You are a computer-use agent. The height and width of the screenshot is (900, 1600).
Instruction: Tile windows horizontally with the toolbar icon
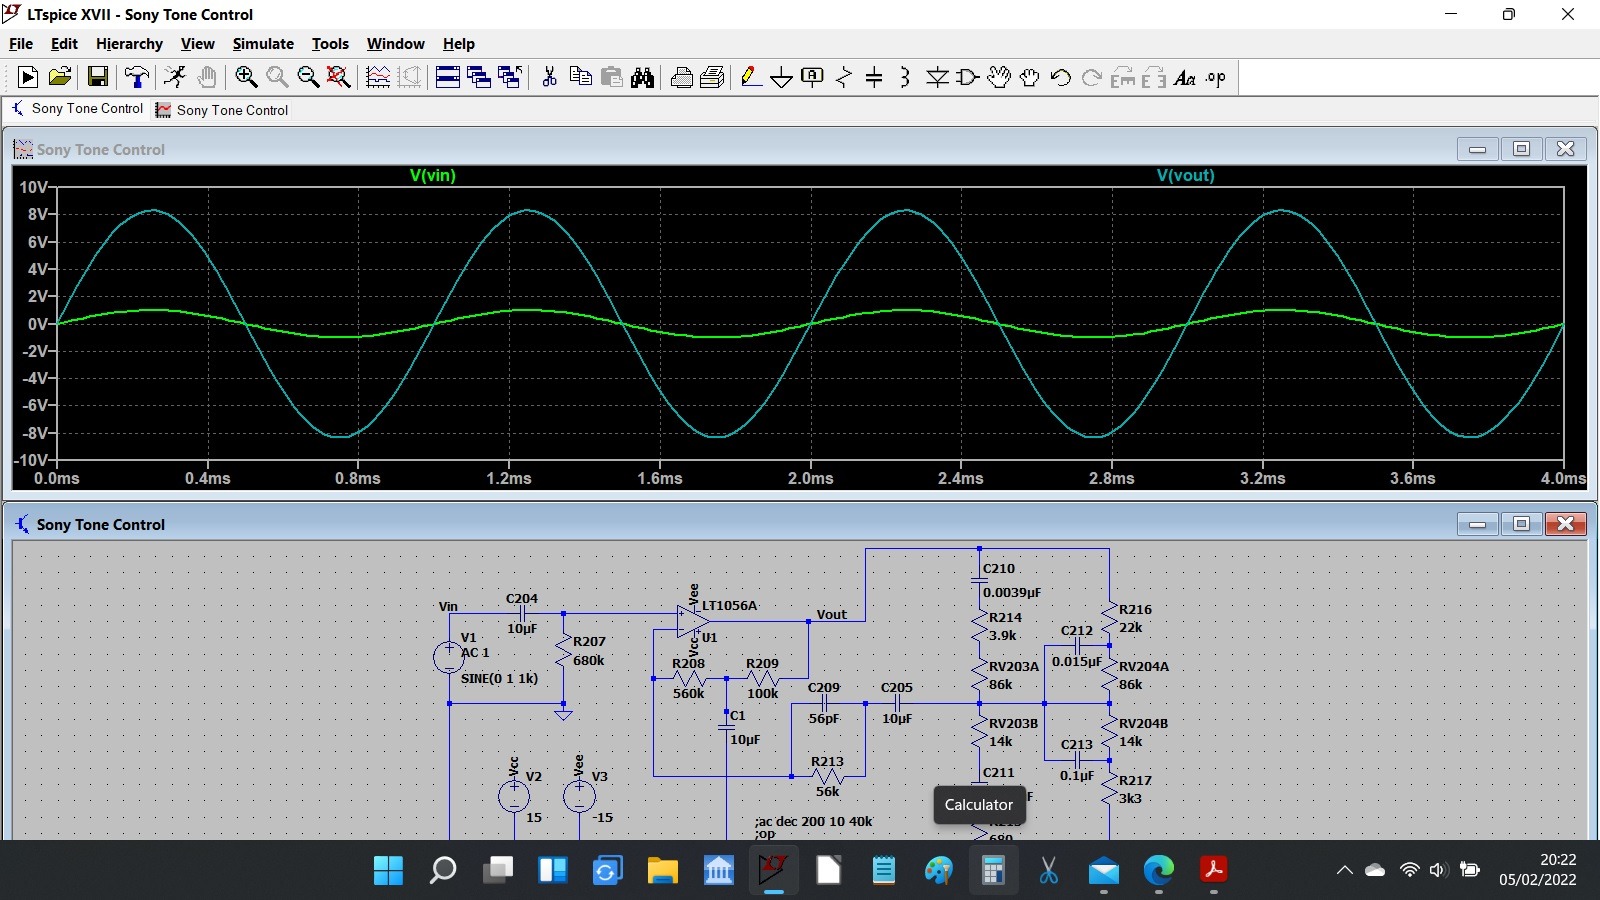(448, 77)
